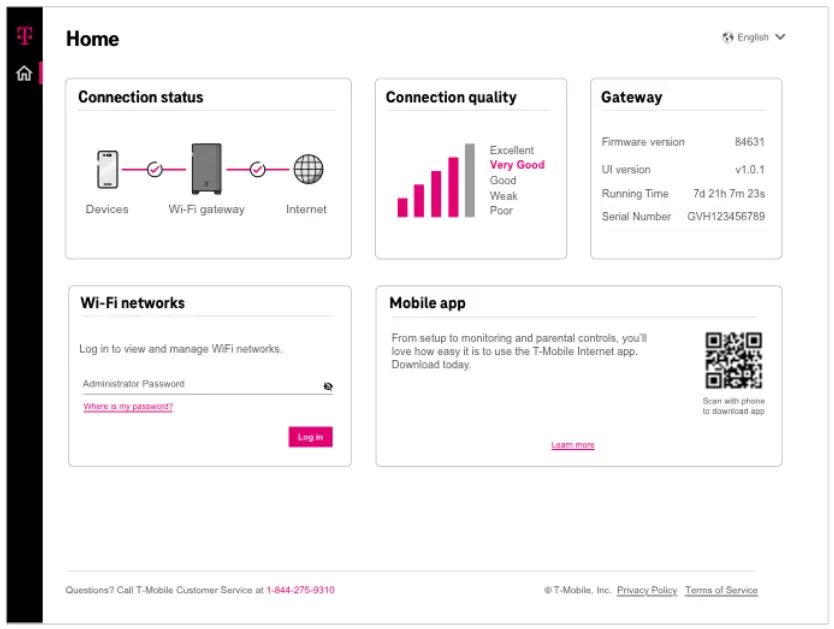Click the checkmark between Devices and Wi-Fi gateway

coord(155,168)
